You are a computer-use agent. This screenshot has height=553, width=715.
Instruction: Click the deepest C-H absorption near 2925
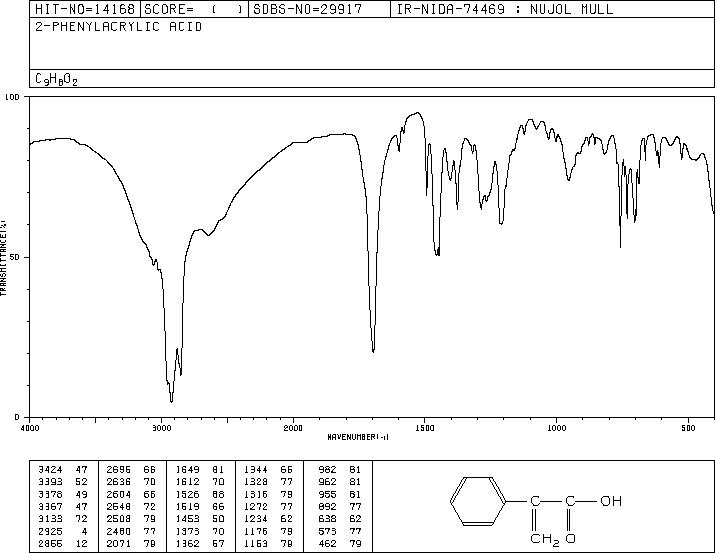(x=171, y=401)
